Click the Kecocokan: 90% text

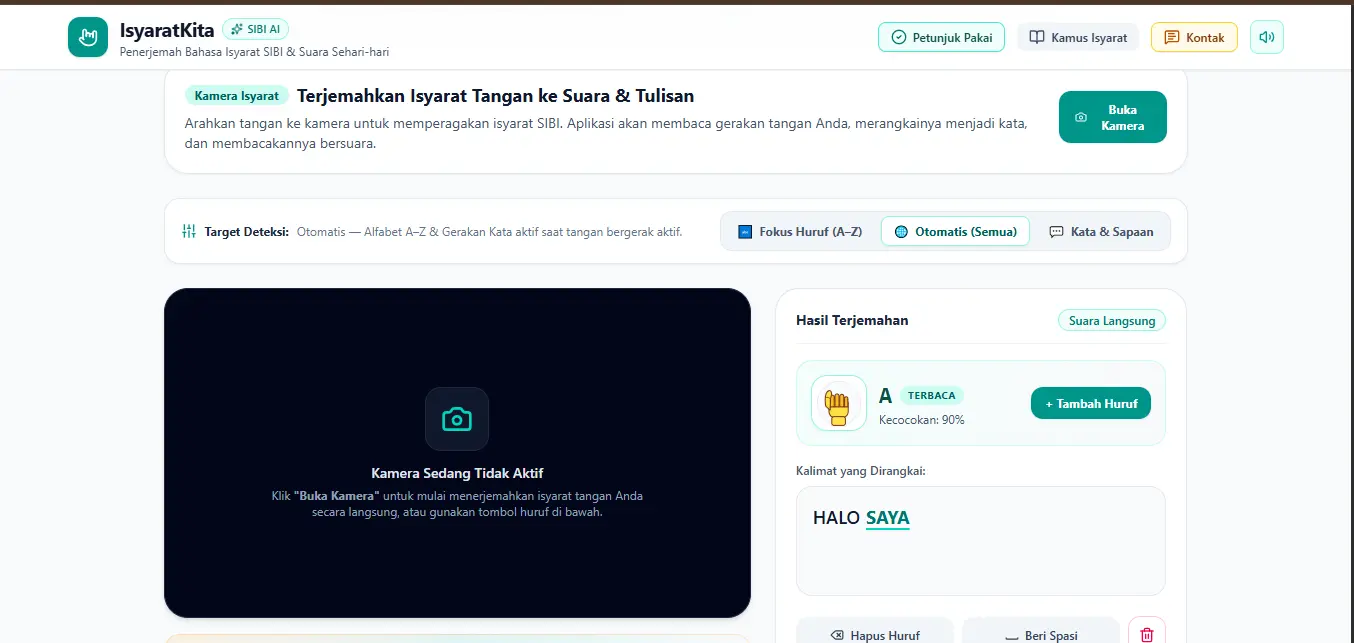(922, 420)
